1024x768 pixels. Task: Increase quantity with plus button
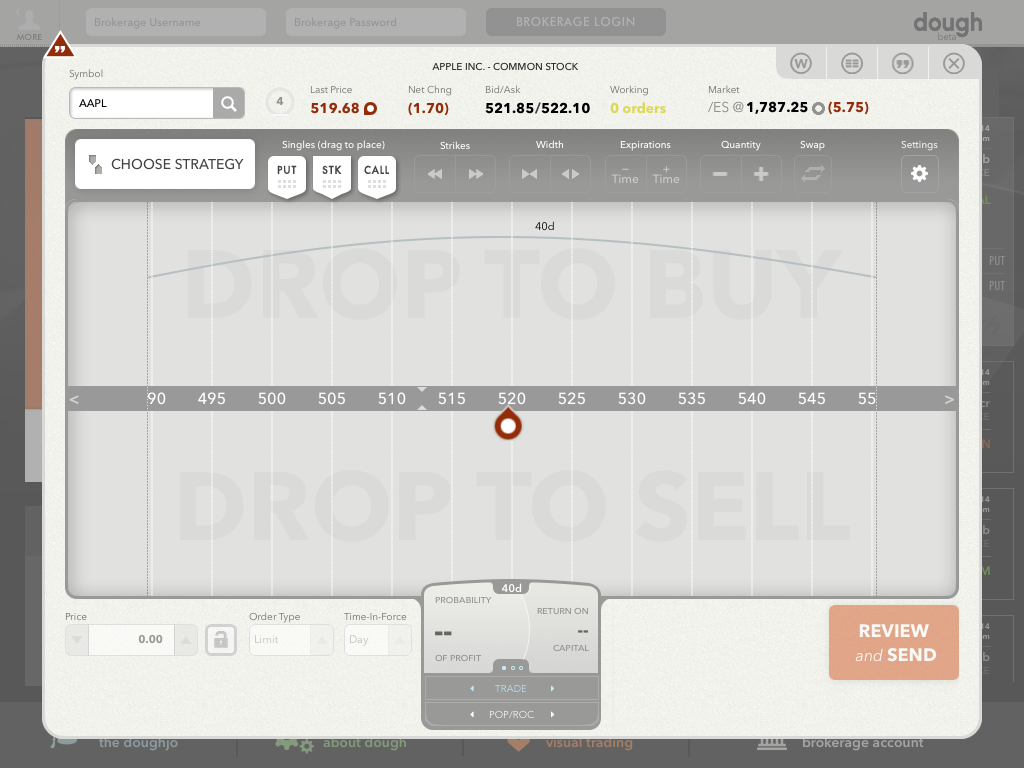[761, 174]
